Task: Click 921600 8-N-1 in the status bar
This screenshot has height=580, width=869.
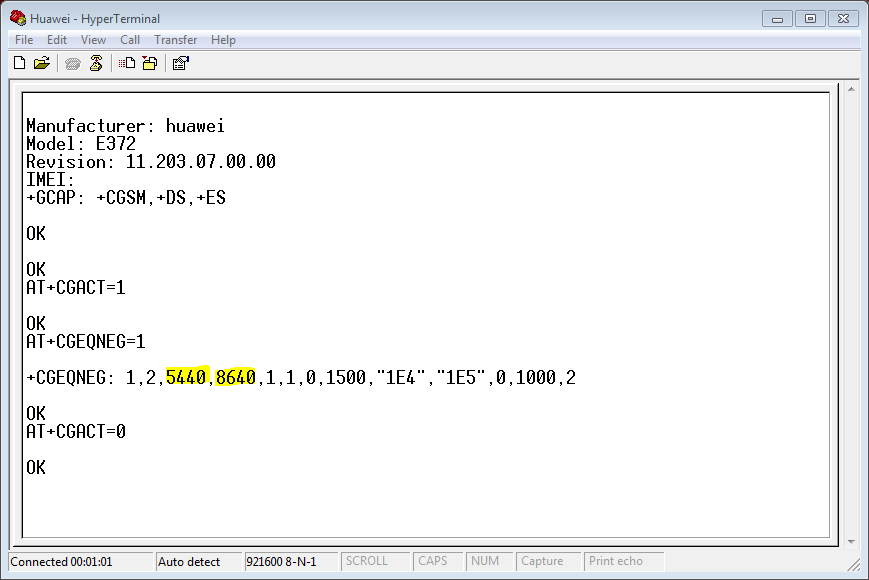Action: [x=291, y=562]
